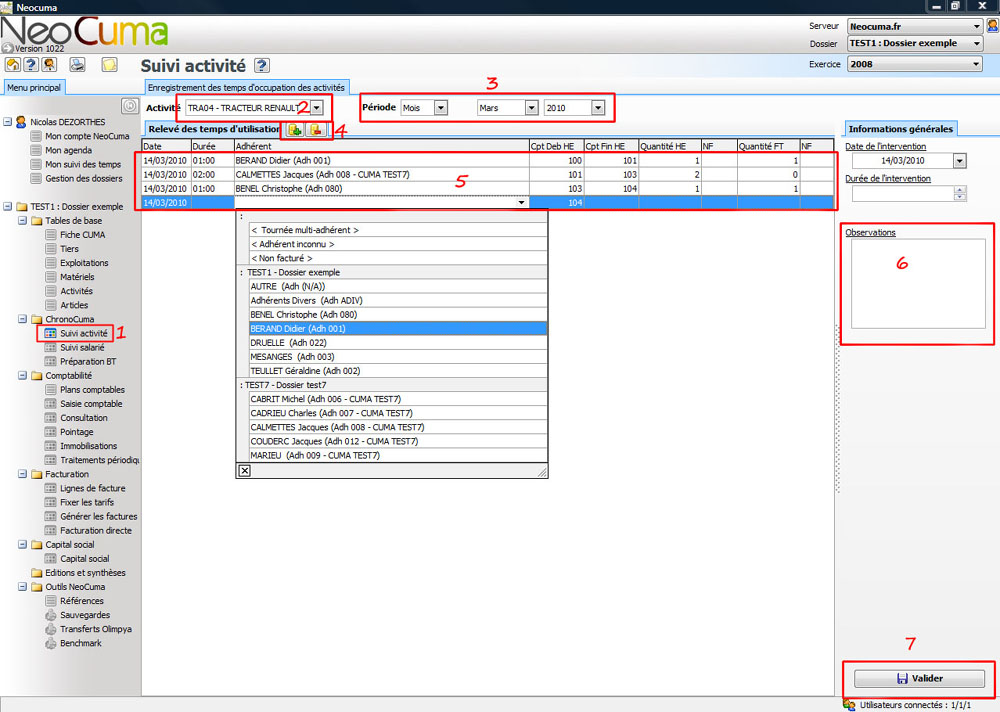Screen dimensions: 1000x712
Task: Switch to the Menu principal tab
Action: pyautogui.click(x=34, y=87)
